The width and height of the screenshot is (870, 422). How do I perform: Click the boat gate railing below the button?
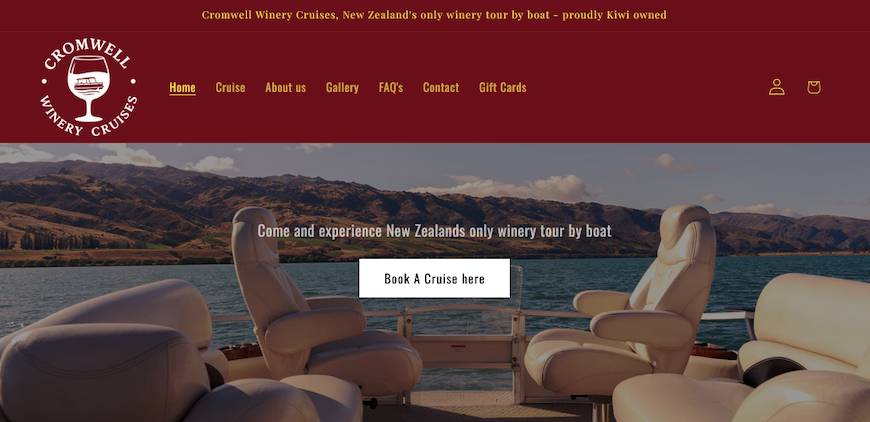463,333
